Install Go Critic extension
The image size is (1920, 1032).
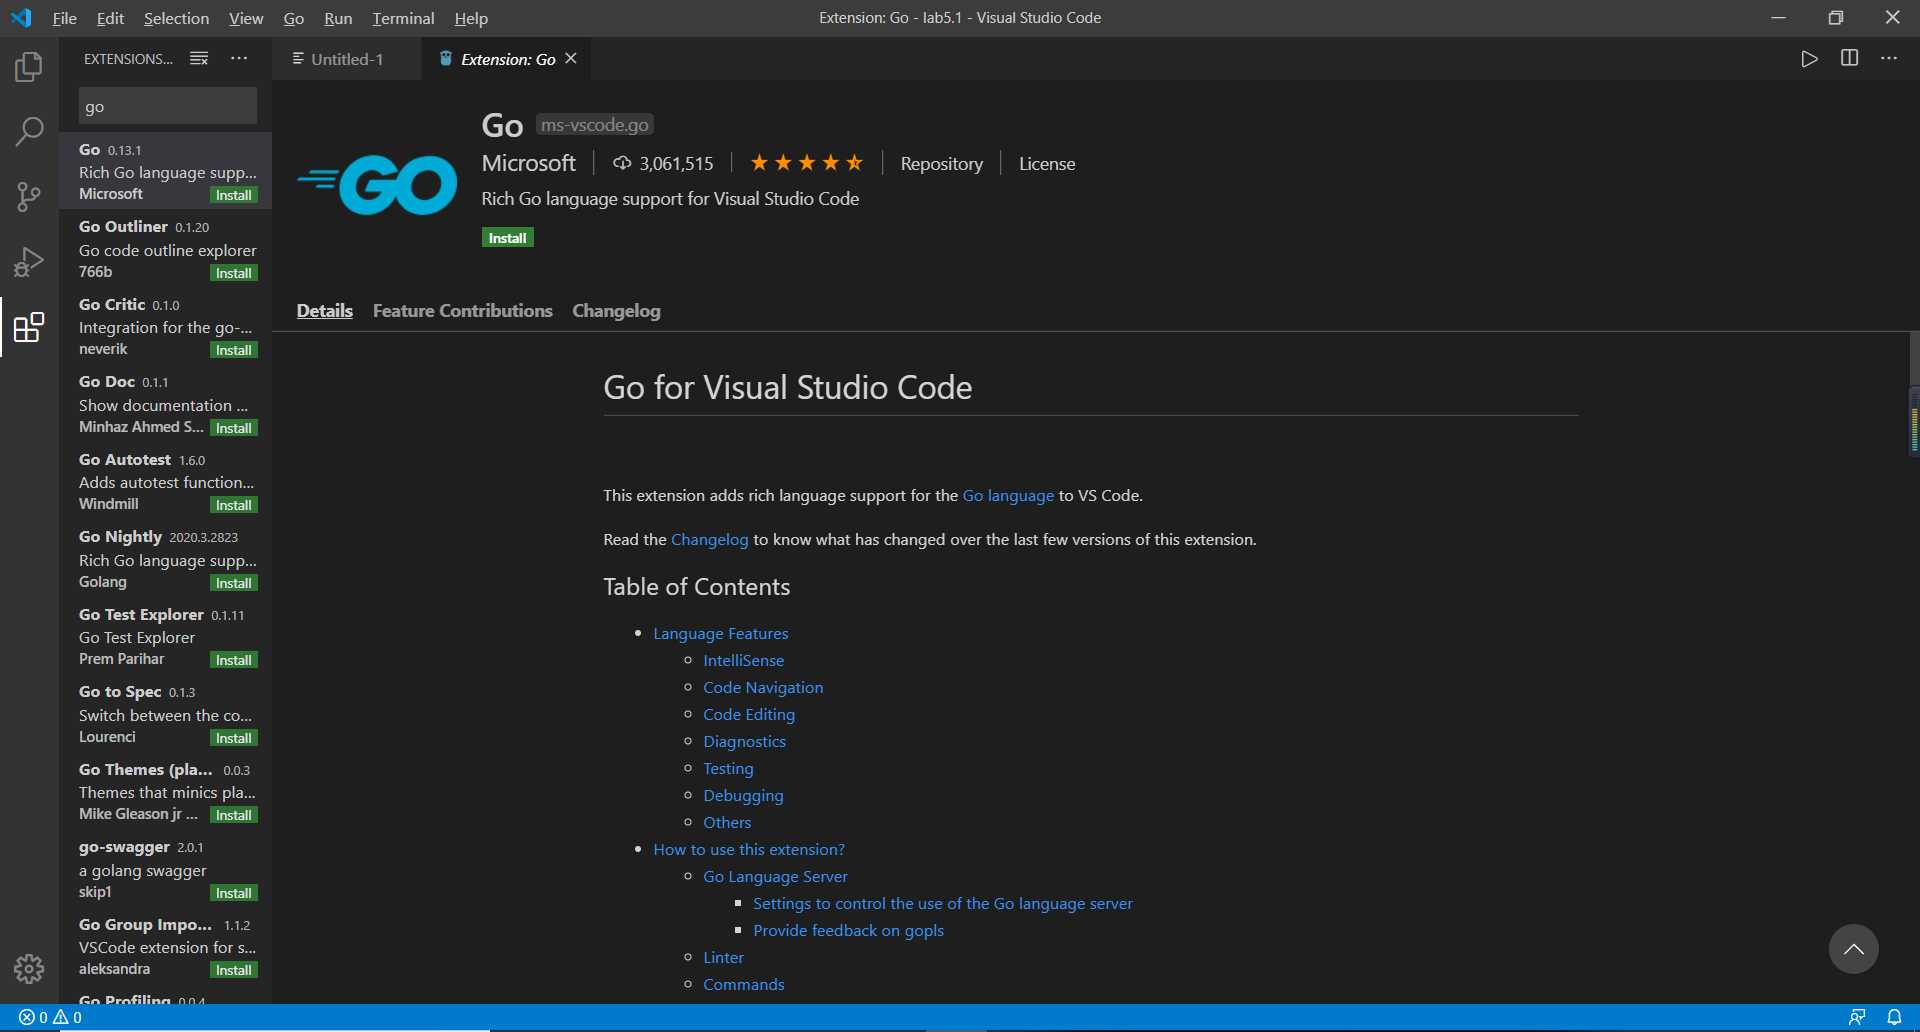coord(234,350)
